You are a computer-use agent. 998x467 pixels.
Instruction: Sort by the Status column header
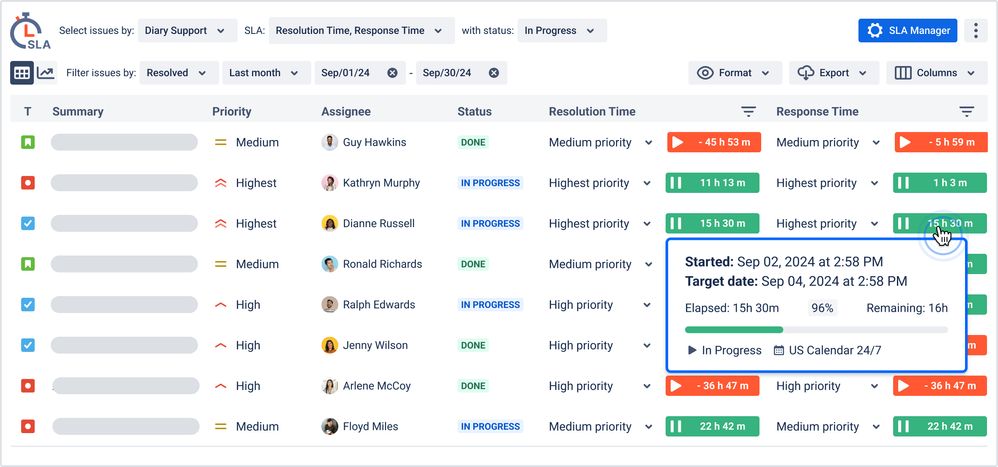tap(474, 112)
